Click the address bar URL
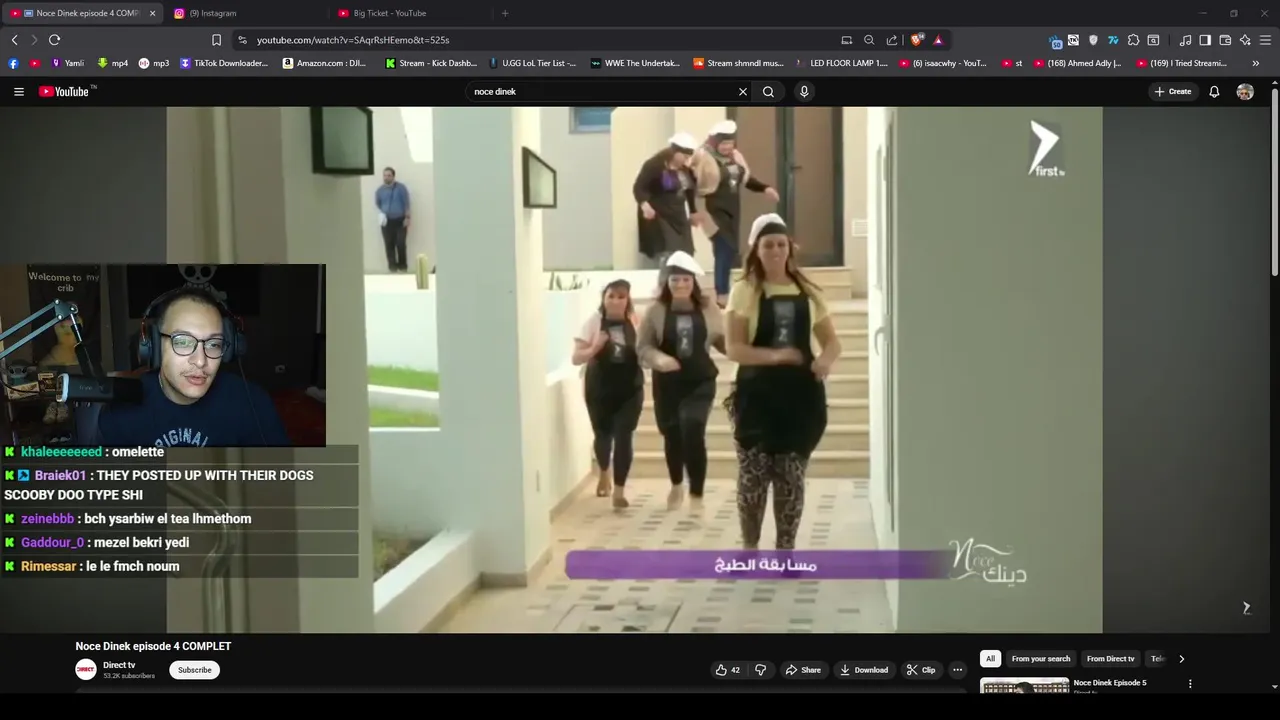 coord(353,40)
